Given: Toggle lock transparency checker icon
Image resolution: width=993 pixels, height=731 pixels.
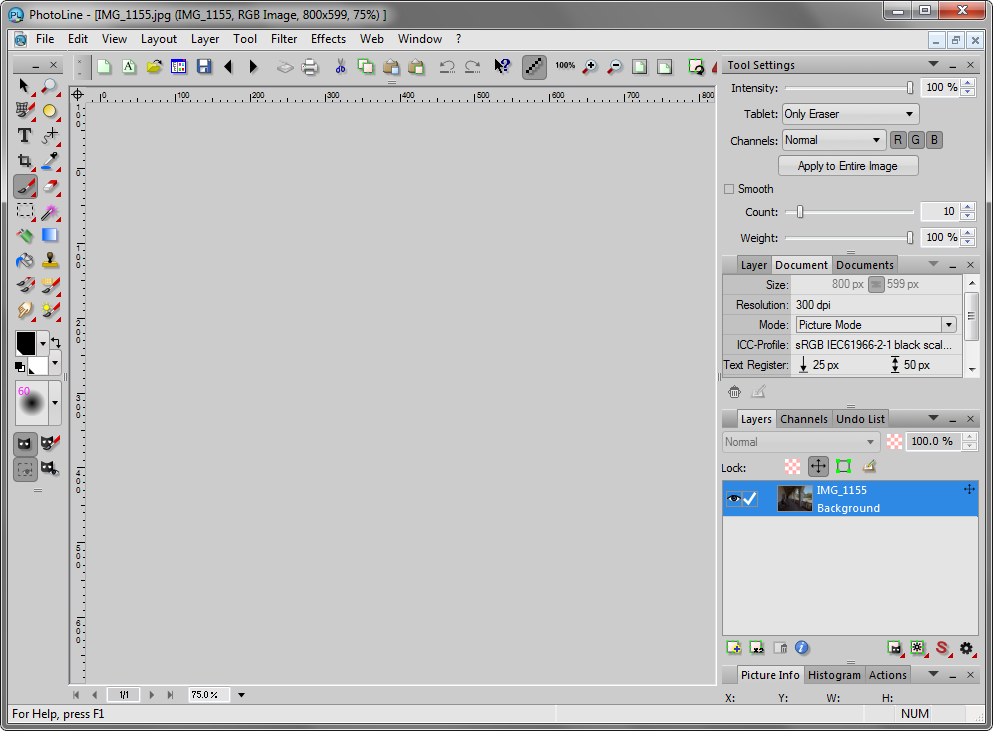Looking at the screenshot, I should pos(792,467).
